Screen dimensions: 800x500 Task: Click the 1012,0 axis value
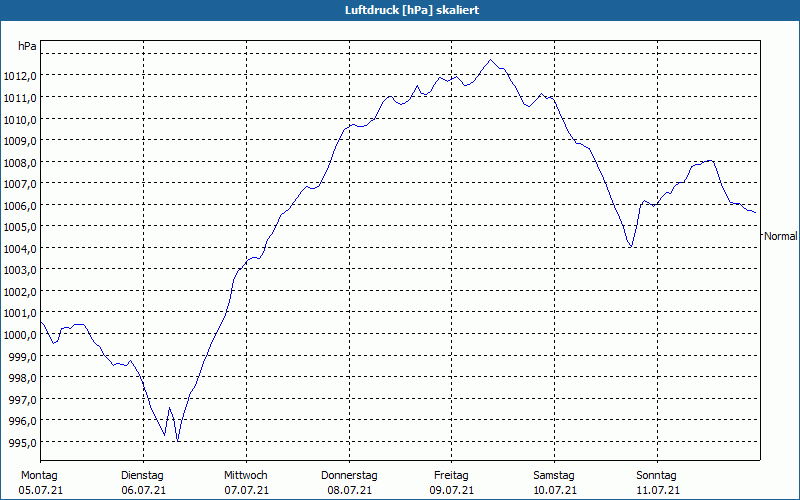[x=20, y=76]
